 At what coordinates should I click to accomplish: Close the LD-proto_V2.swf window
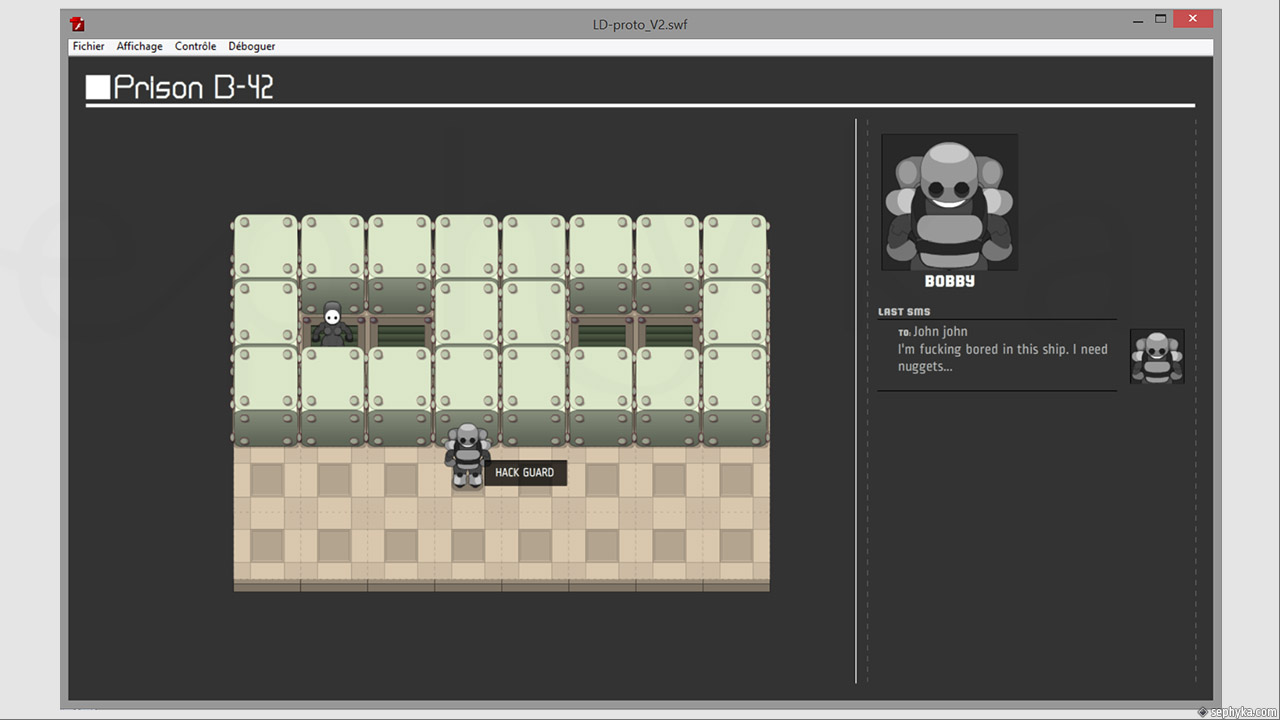click(1193, 19)
